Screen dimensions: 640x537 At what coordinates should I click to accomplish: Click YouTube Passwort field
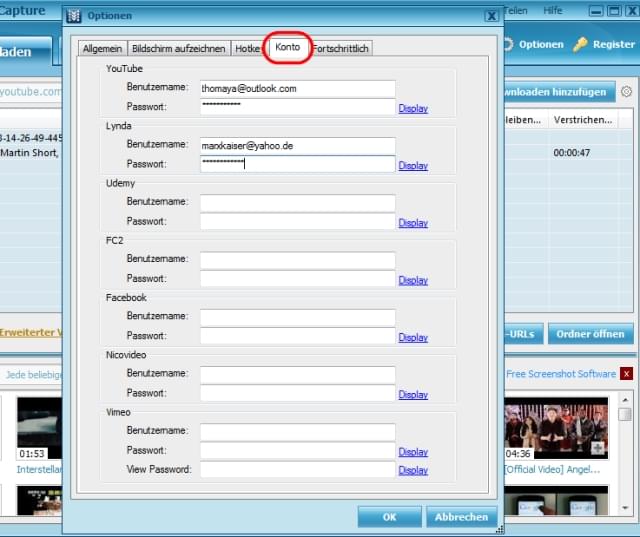pos(298,107)
